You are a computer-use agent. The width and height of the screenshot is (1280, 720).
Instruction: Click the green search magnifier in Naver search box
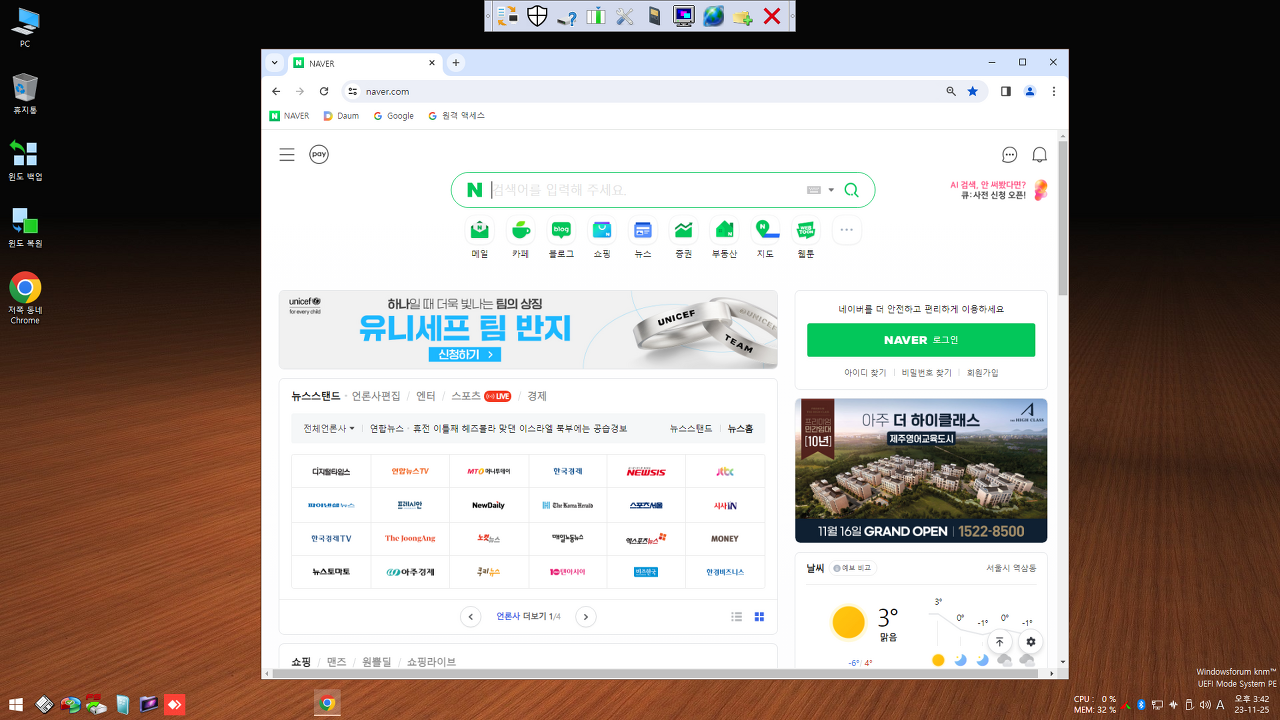pyautogui.click(x=852, y=190)
